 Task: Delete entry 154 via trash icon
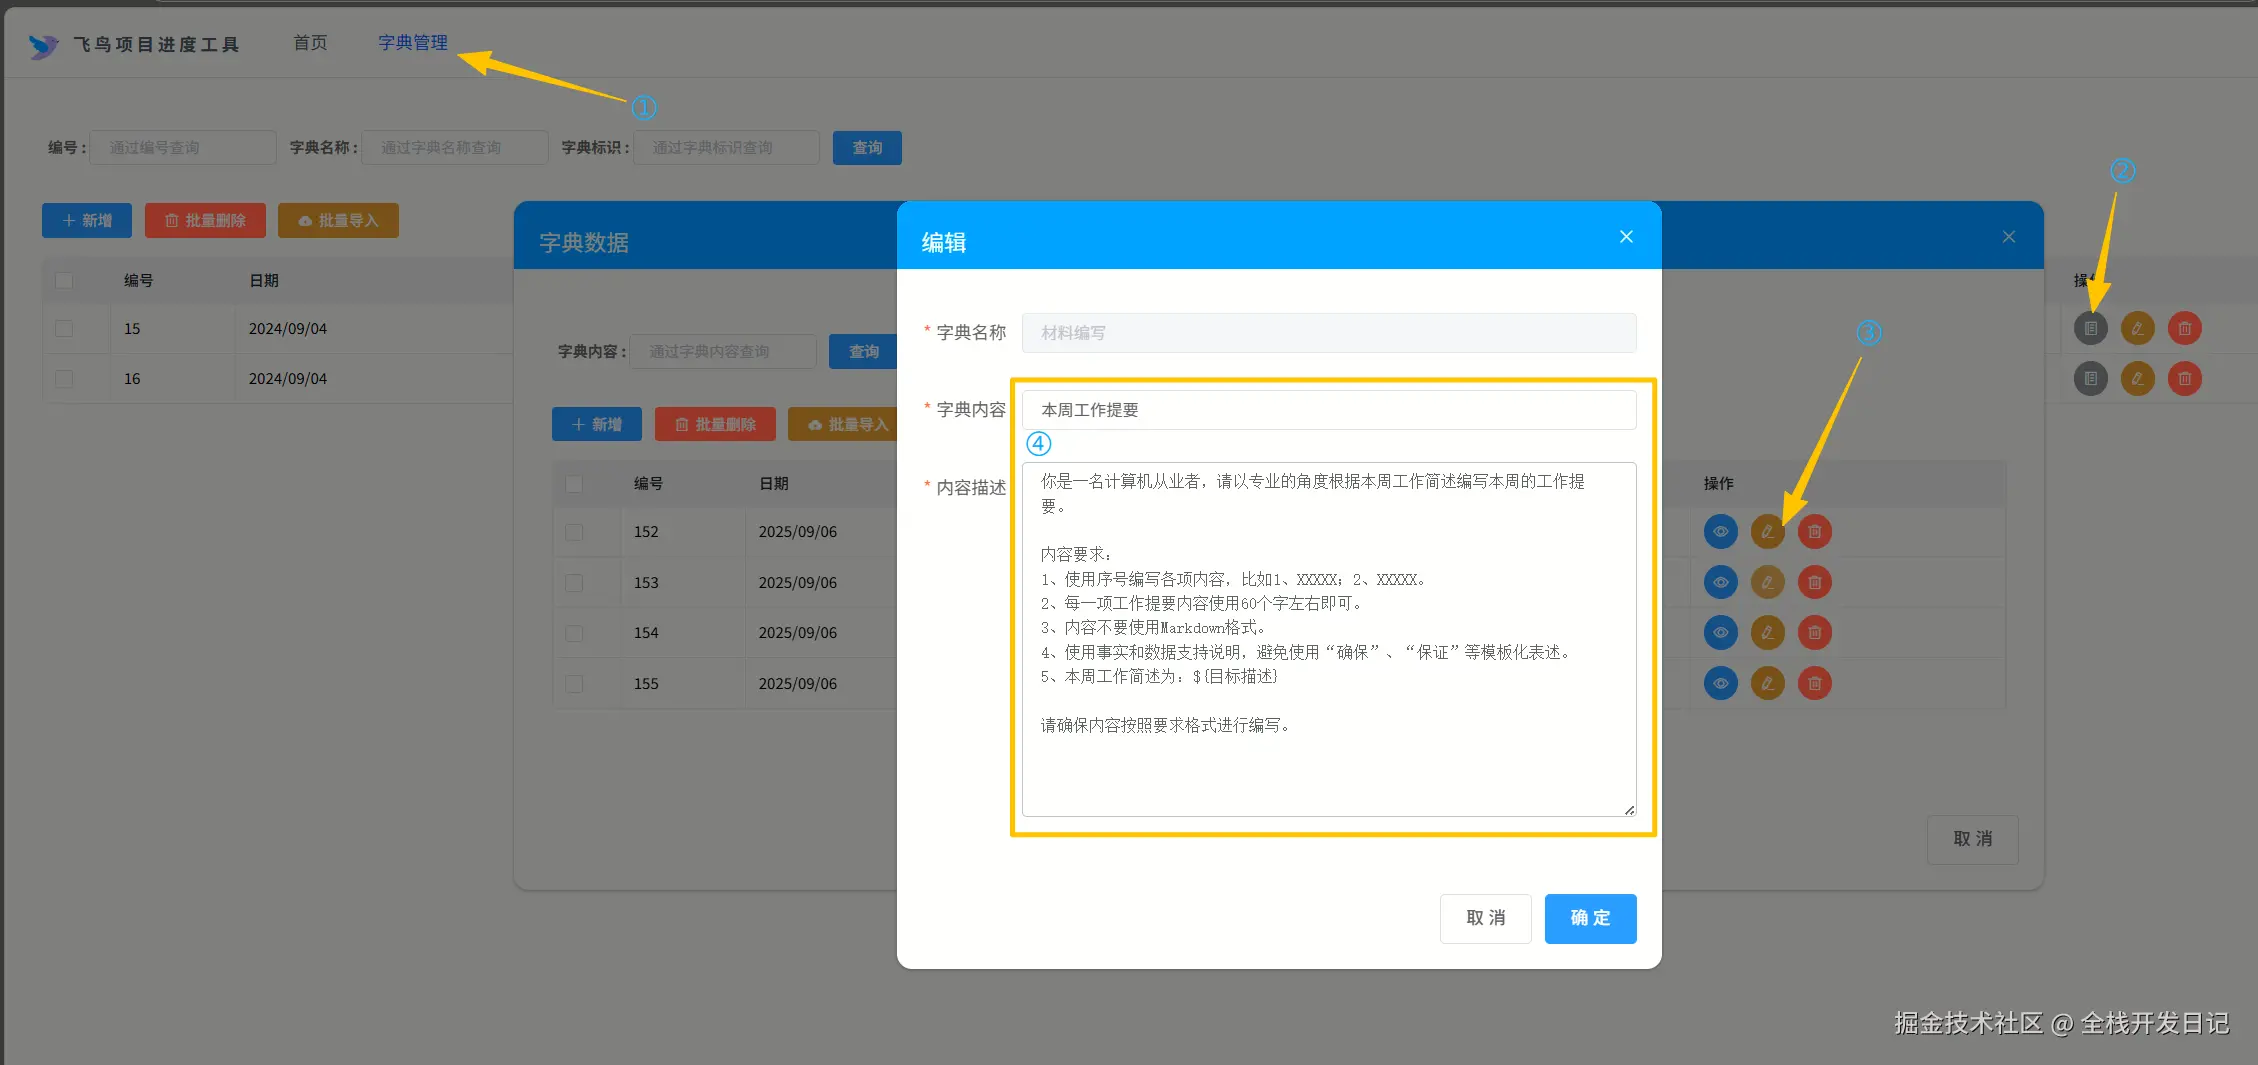(x=1814, y=632)
